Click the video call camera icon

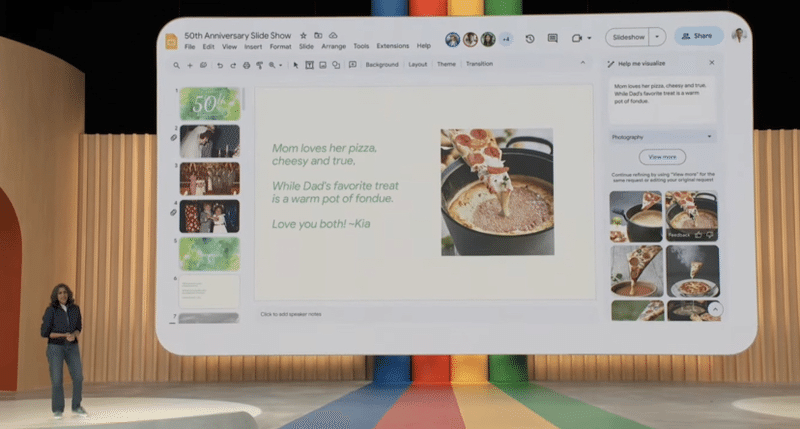tap(577, 38)
